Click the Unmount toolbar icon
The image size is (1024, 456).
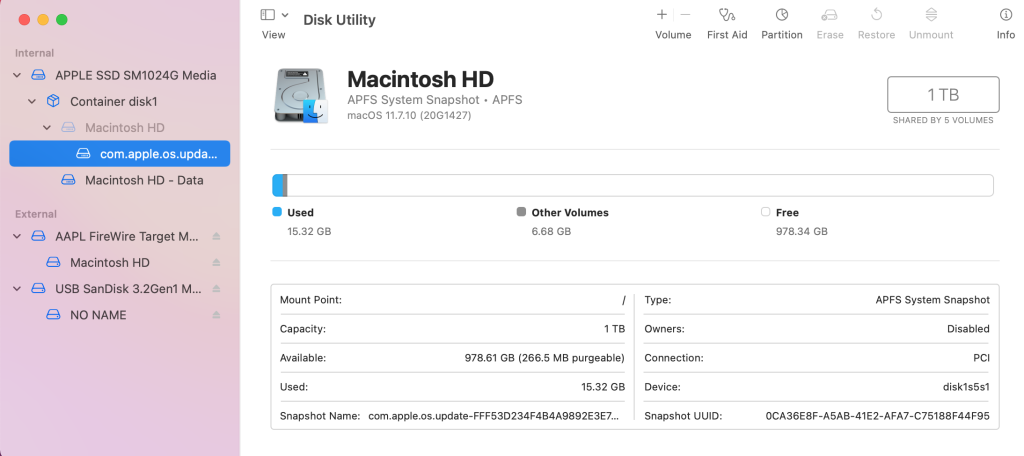[931, 14]
